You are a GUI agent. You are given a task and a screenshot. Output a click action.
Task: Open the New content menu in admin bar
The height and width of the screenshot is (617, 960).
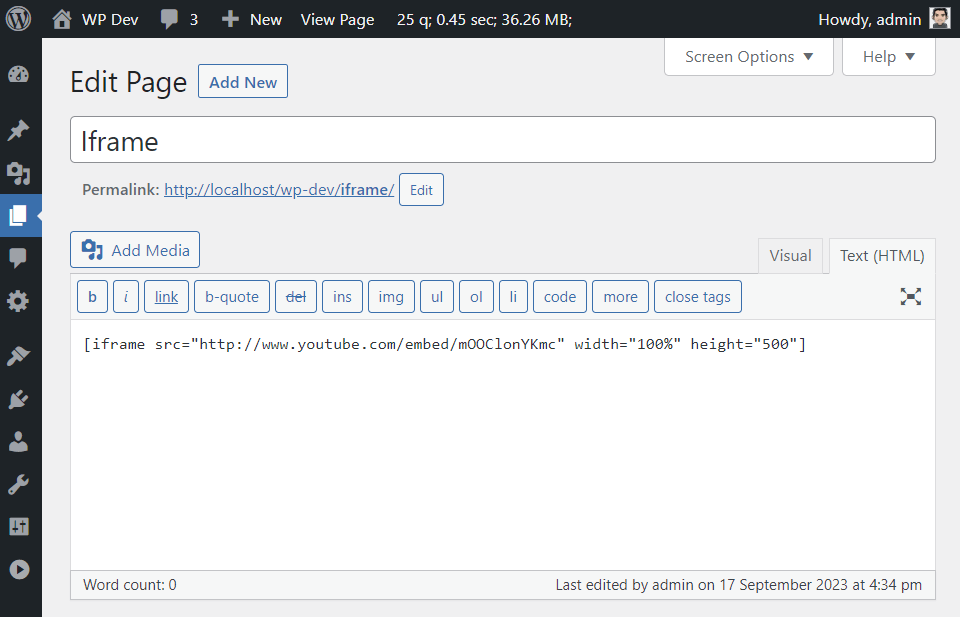point(252,19)
